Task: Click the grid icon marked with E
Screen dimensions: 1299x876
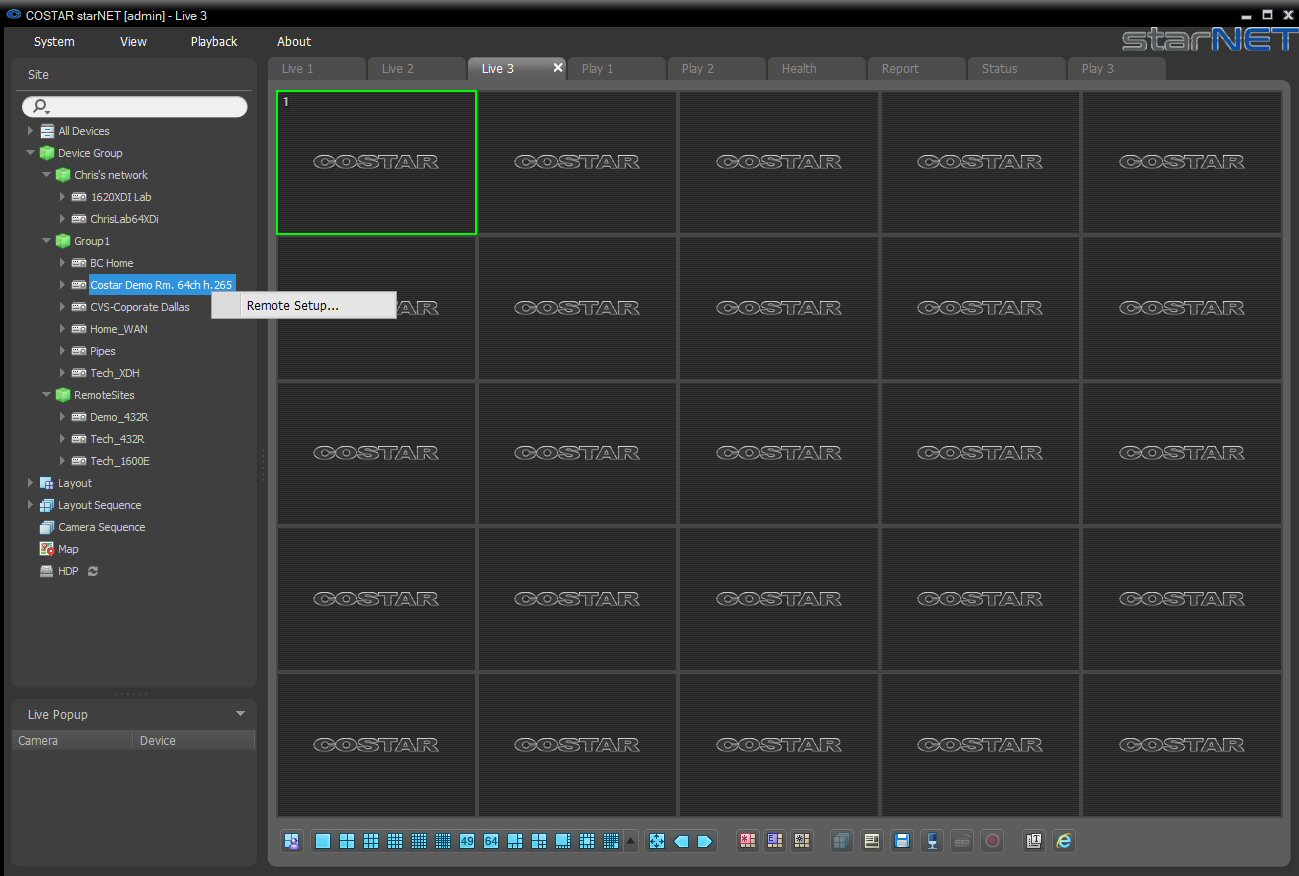Action: [x=774, y=841]
